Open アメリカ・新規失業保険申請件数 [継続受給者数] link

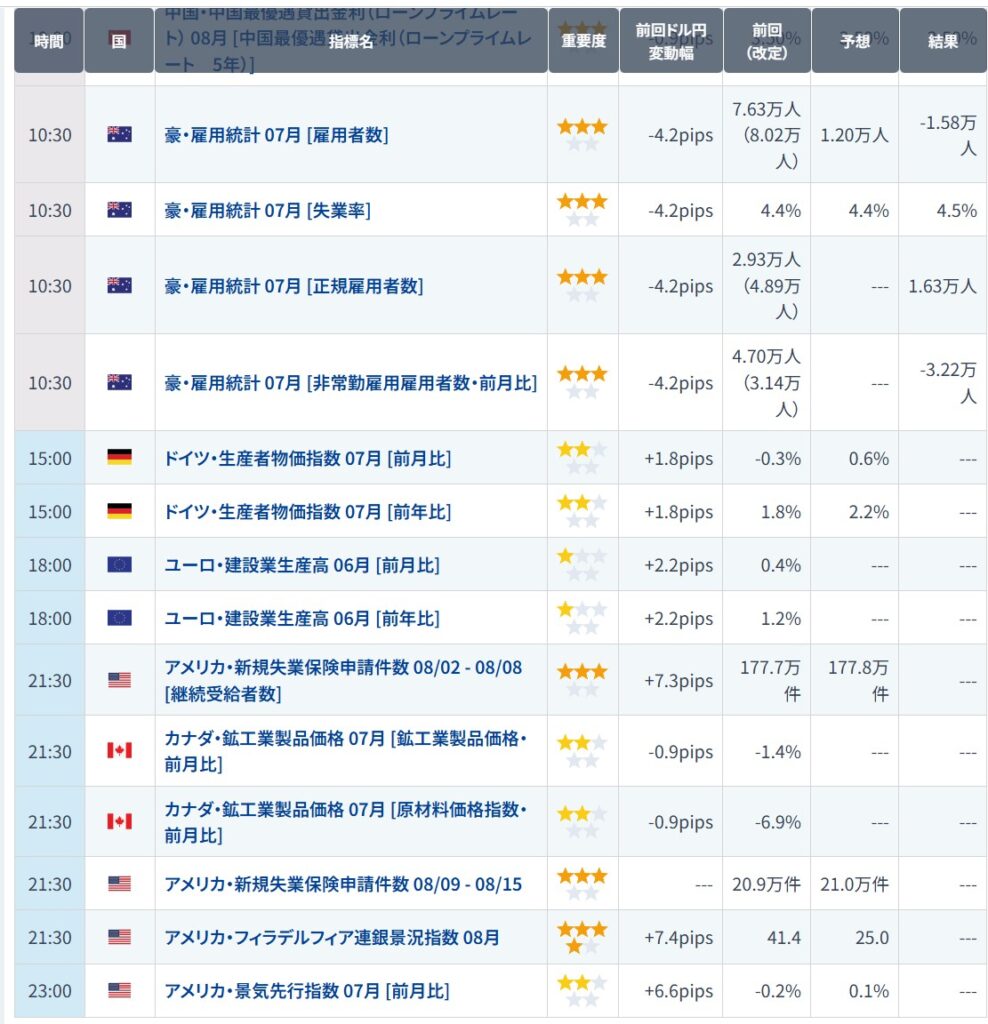343,680
